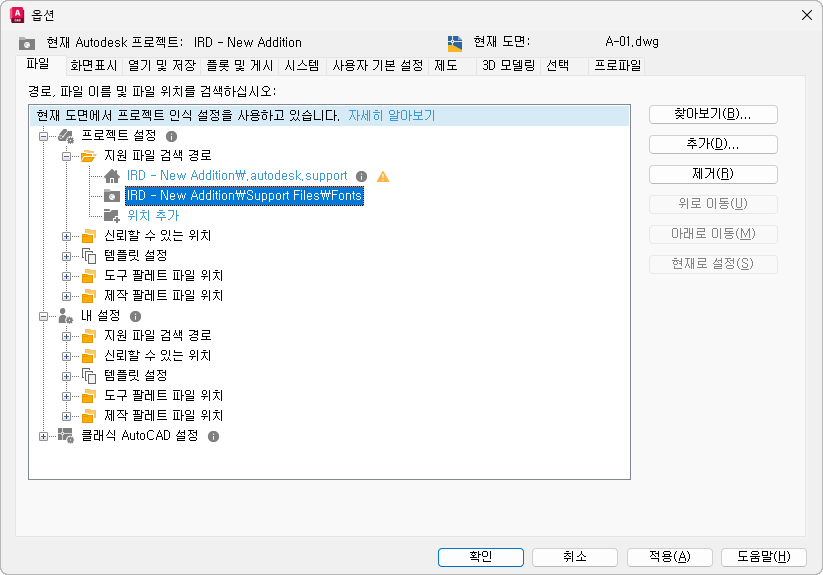This screenshot has width=823, height=575.
Task: Collapse project 지원 파일 검색 경로 node
Action: pos(66,156)
